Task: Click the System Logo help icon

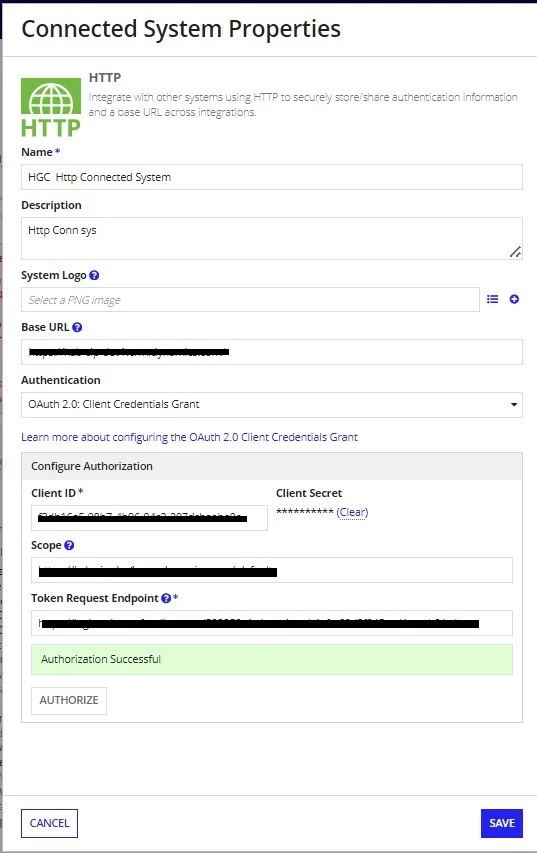Action: click(94, 275)
